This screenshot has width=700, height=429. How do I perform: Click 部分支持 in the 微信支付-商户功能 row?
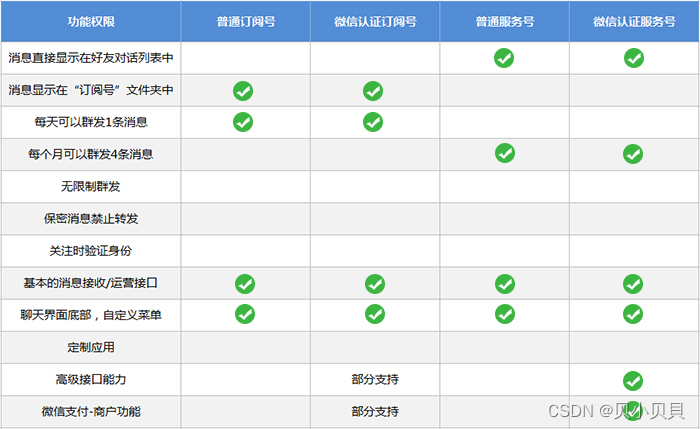[x=375, y=411]
